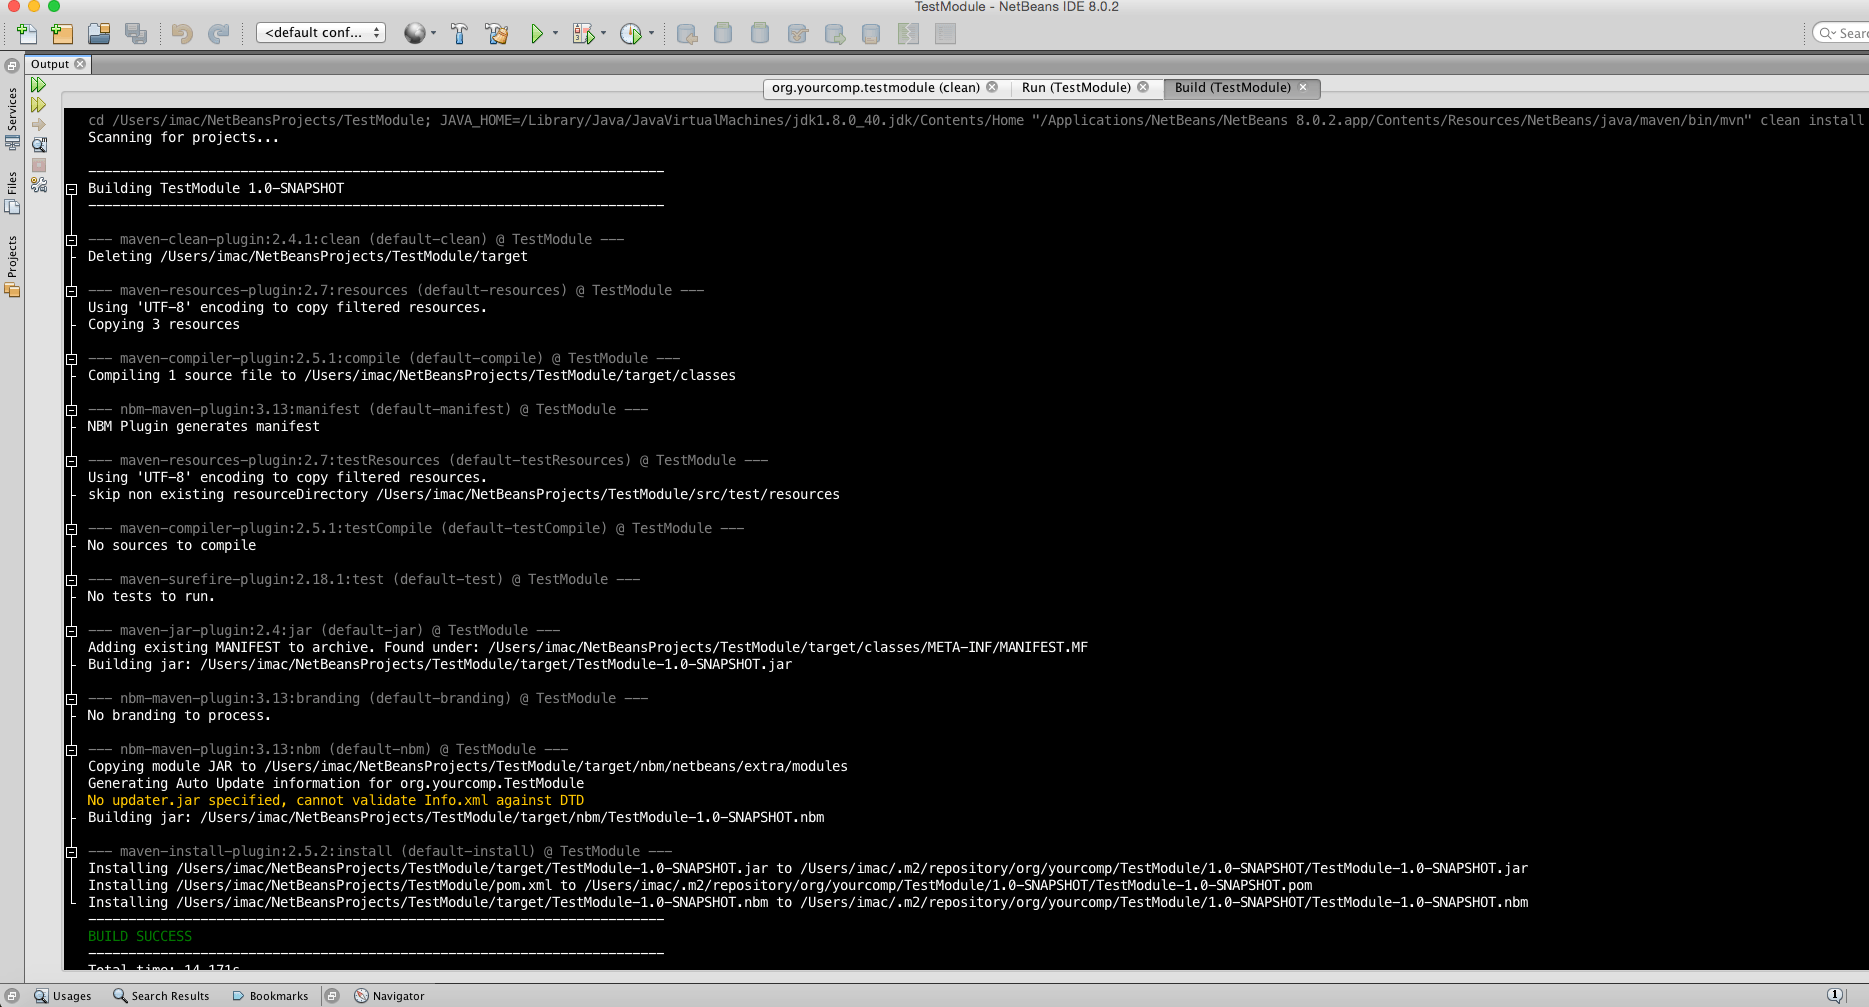Close the Output window tab

click(x=80, y=64)
